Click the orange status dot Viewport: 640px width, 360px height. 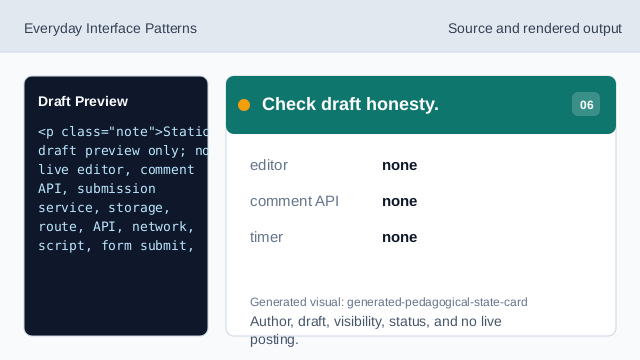(244, 105)
